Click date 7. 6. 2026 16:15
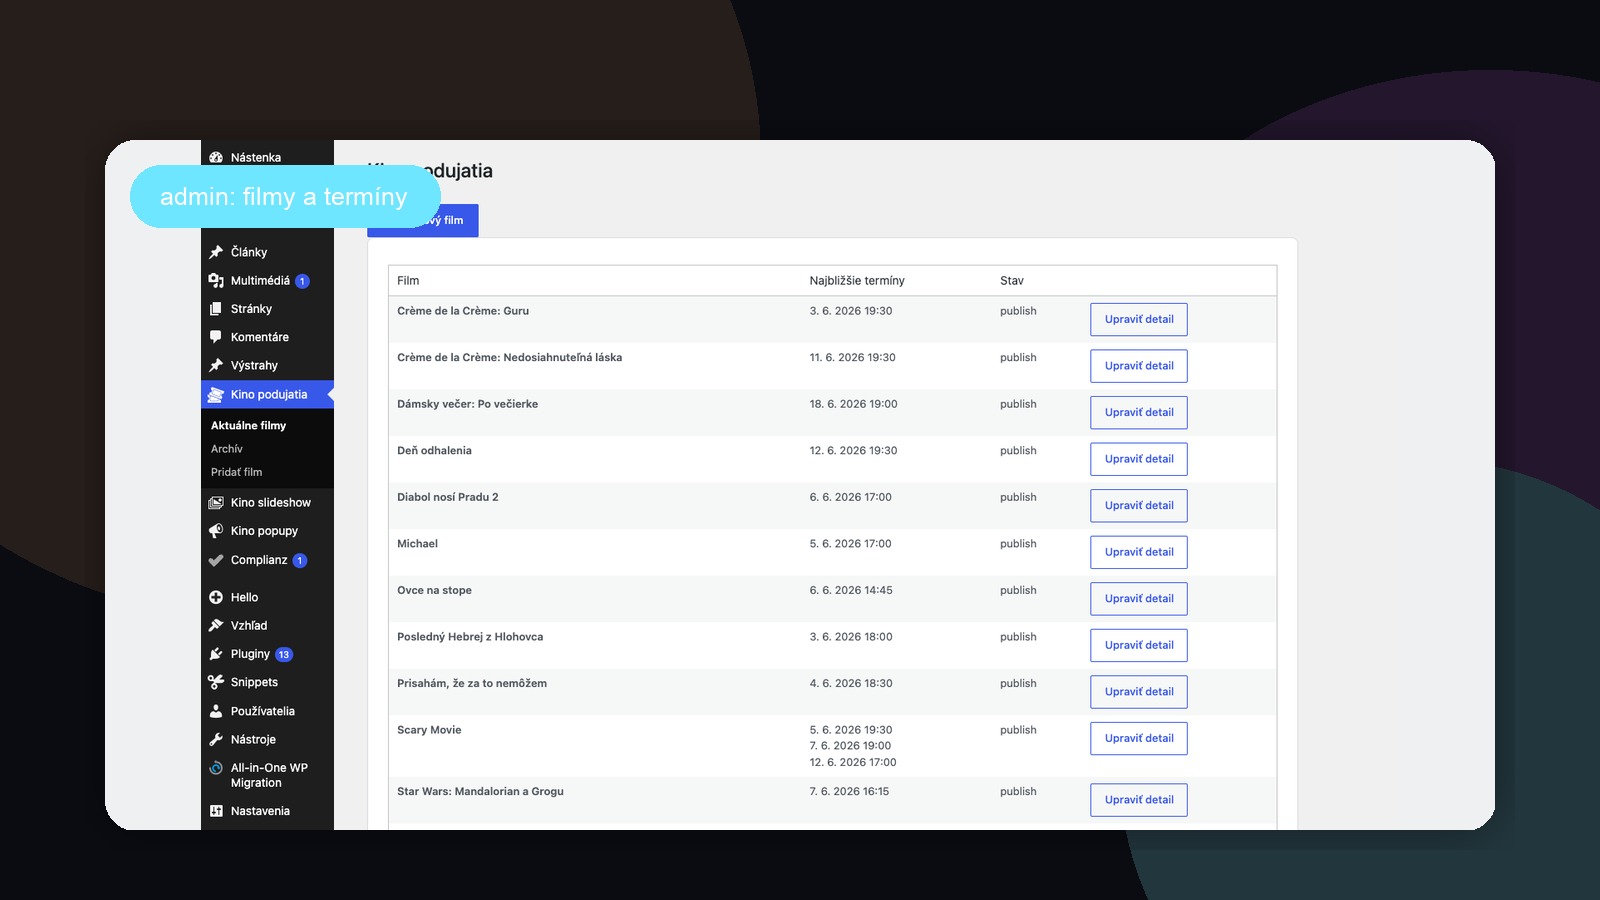The width and height of the screenshot is (1600, 900). click(x=849, y=791)
